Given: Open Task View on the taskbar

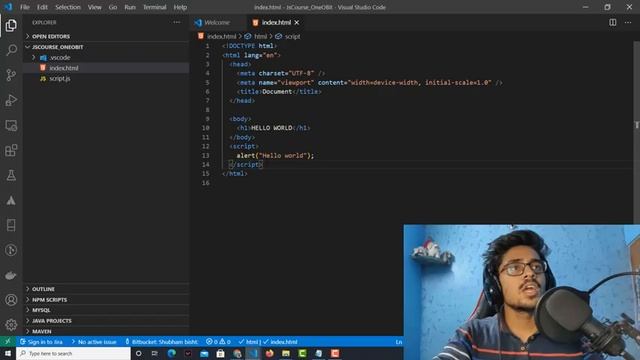Looking at the screenshot, I should 155,353.
